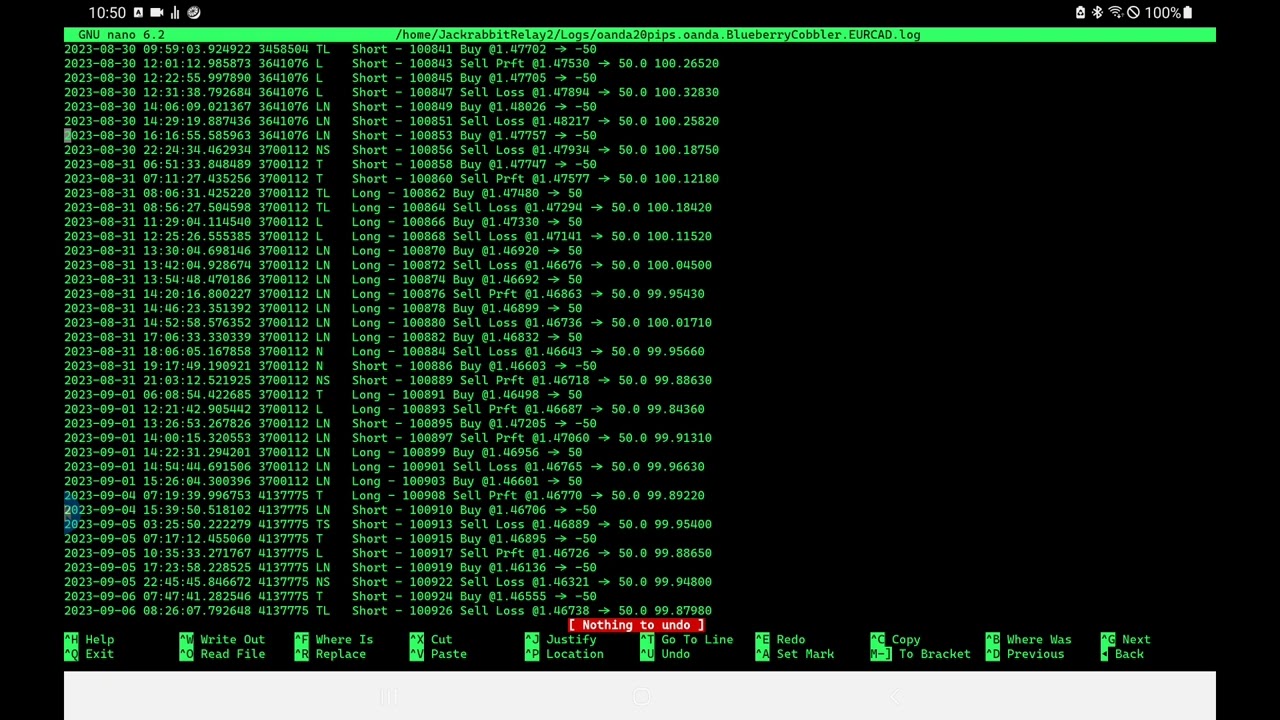
Task: Select the Copy shortcut
Action: [895, 639]
